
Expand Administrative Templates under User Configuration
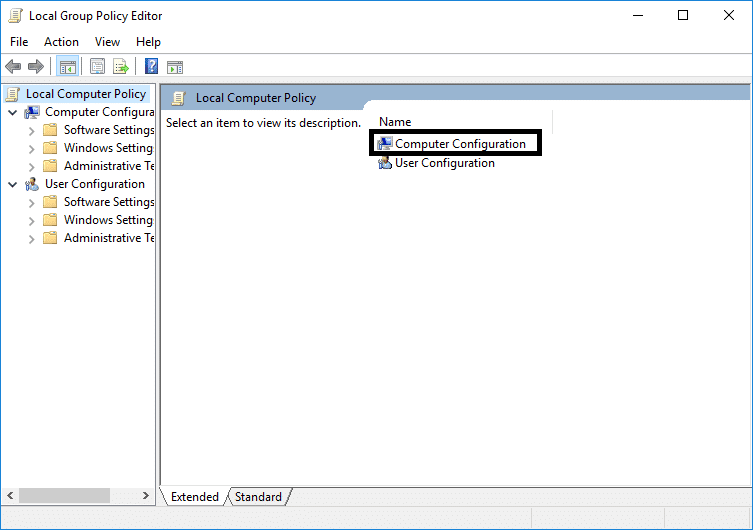tap(32, 239)
